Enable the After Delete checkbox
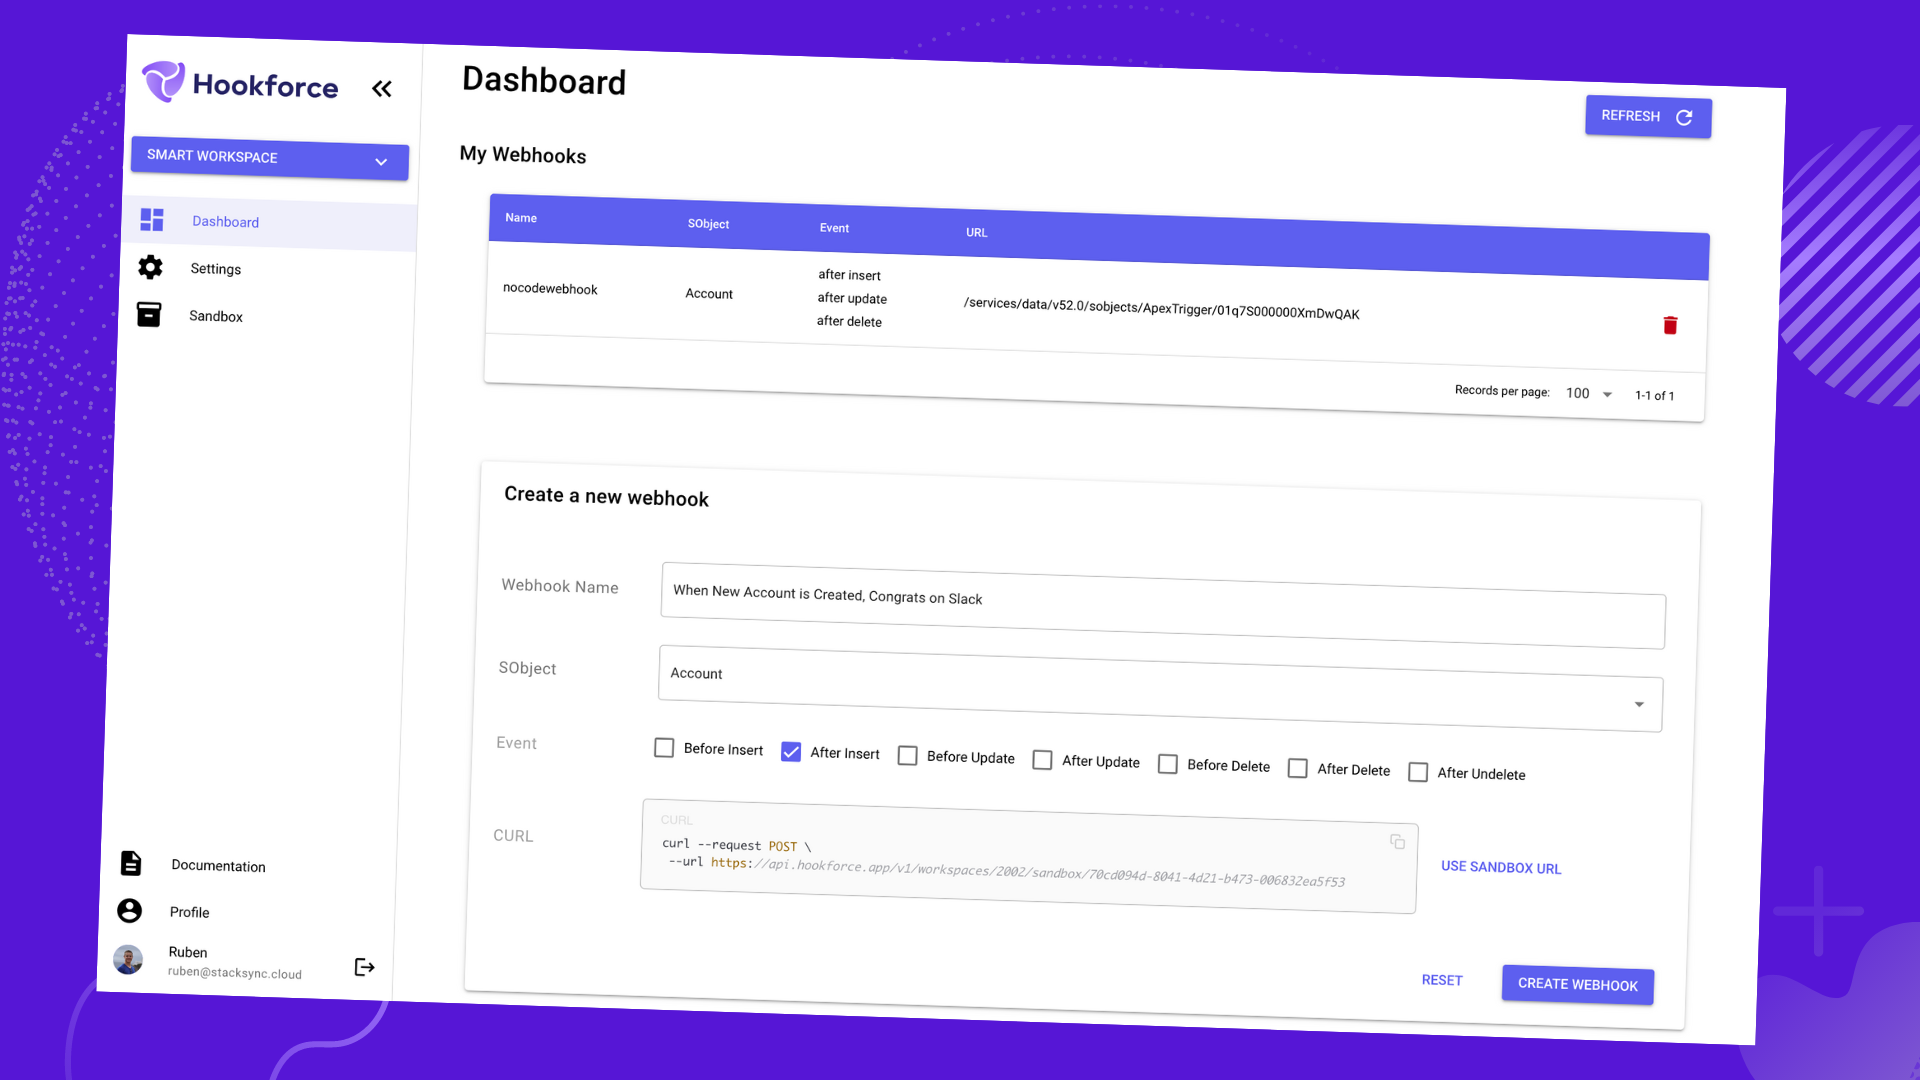 point(1297,767)
